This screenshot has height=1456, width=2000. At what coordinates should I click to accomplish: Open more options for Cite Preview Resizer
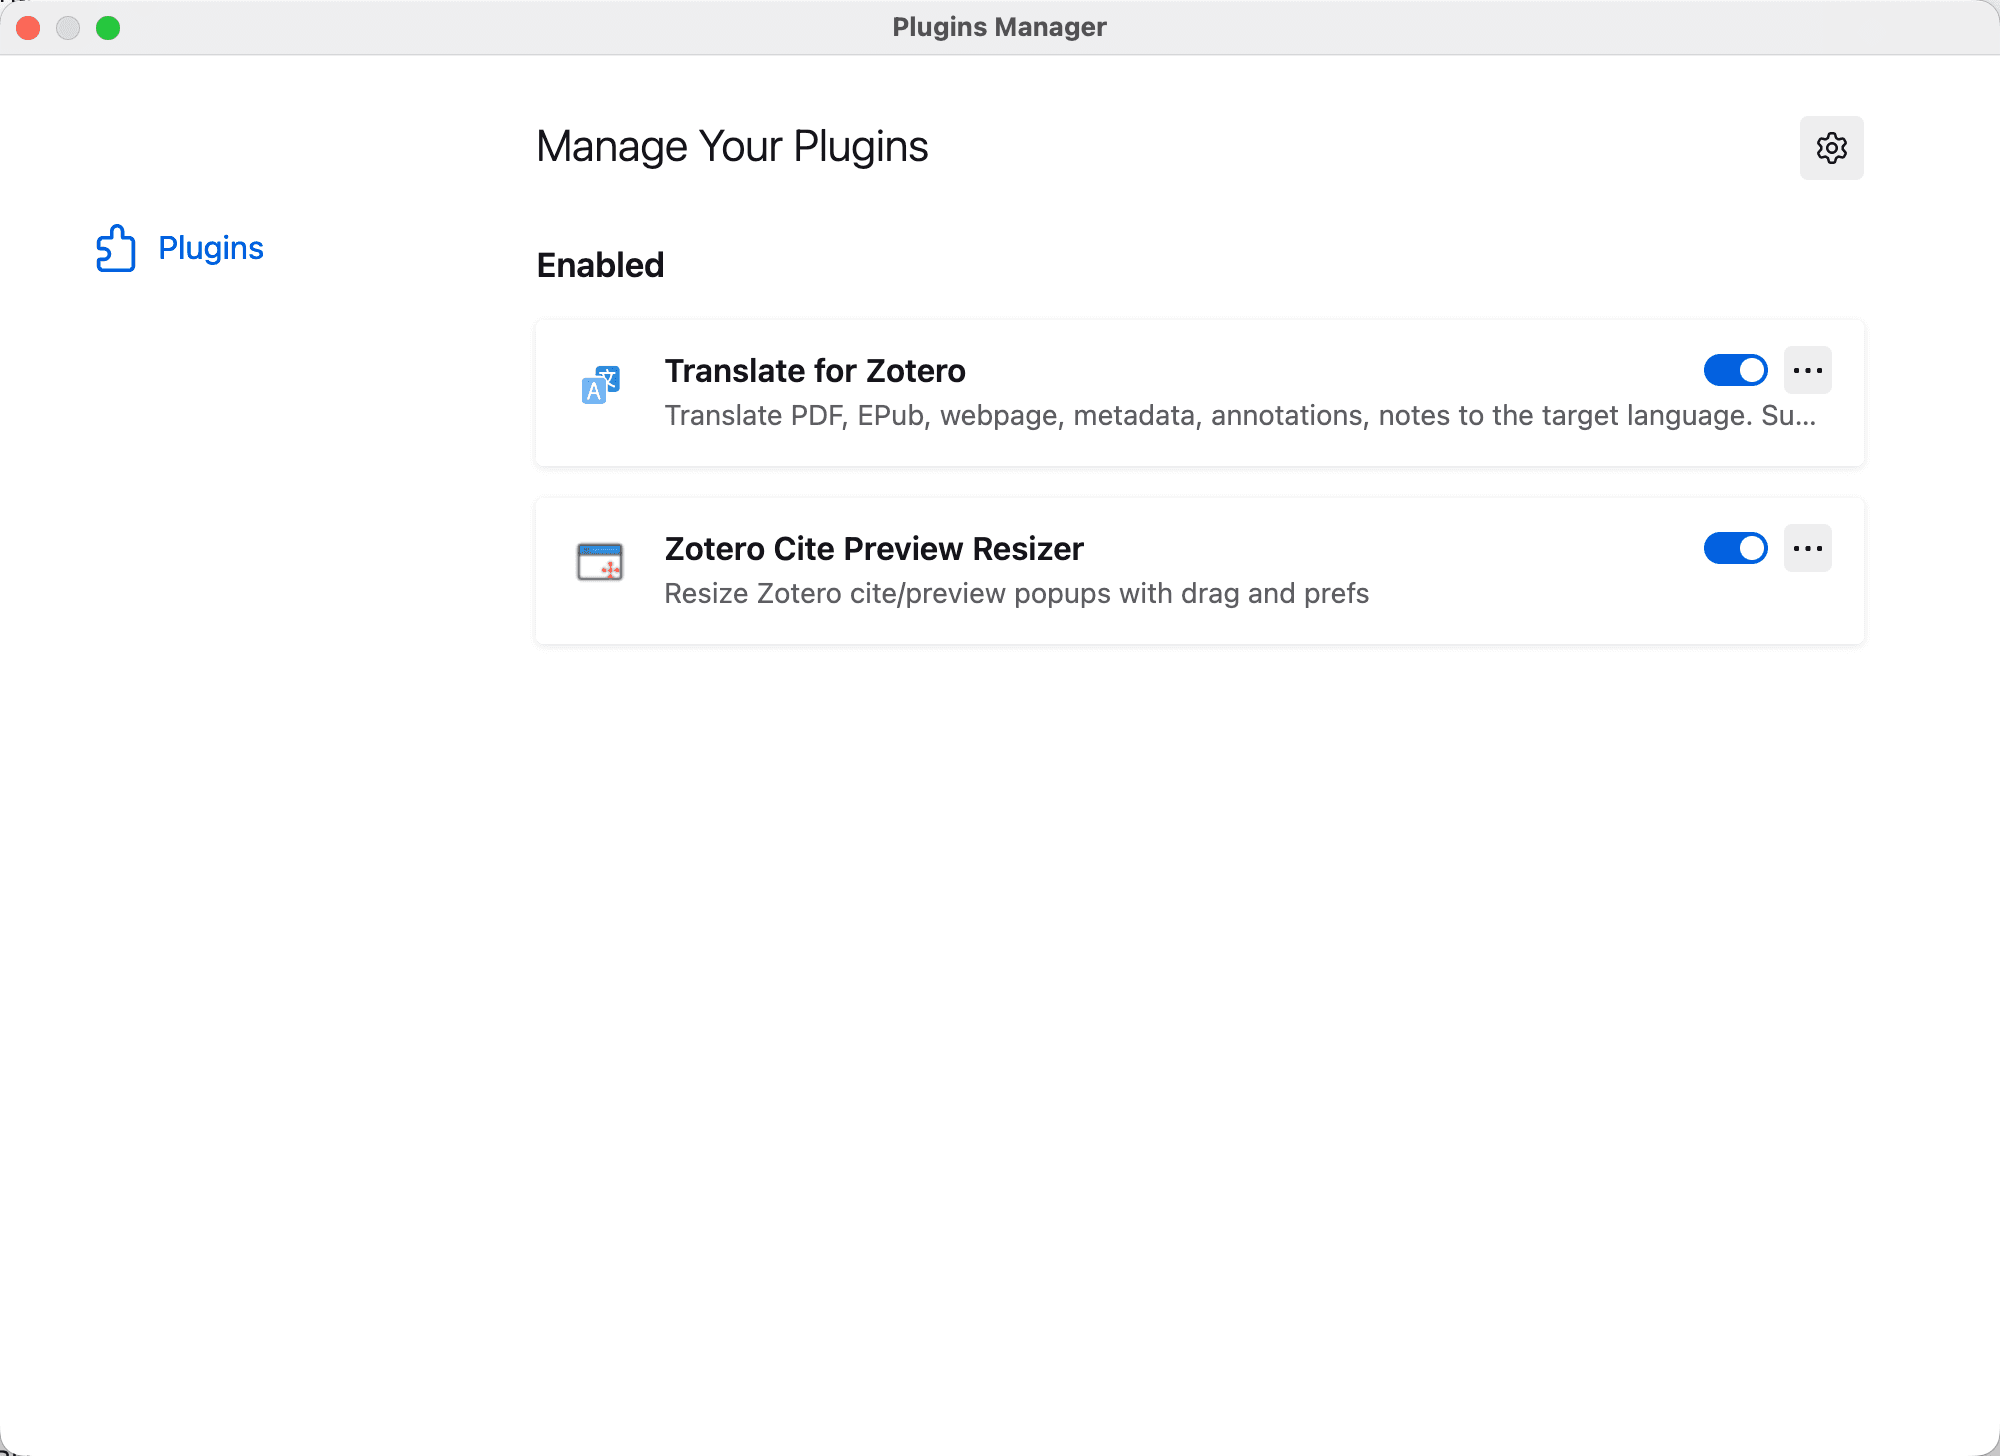[1807, 548]
